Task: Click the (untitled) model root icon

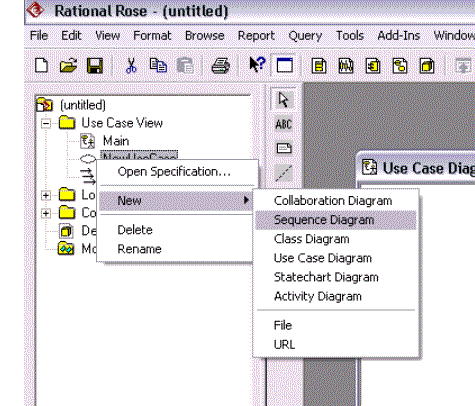Action: [44, 105]
